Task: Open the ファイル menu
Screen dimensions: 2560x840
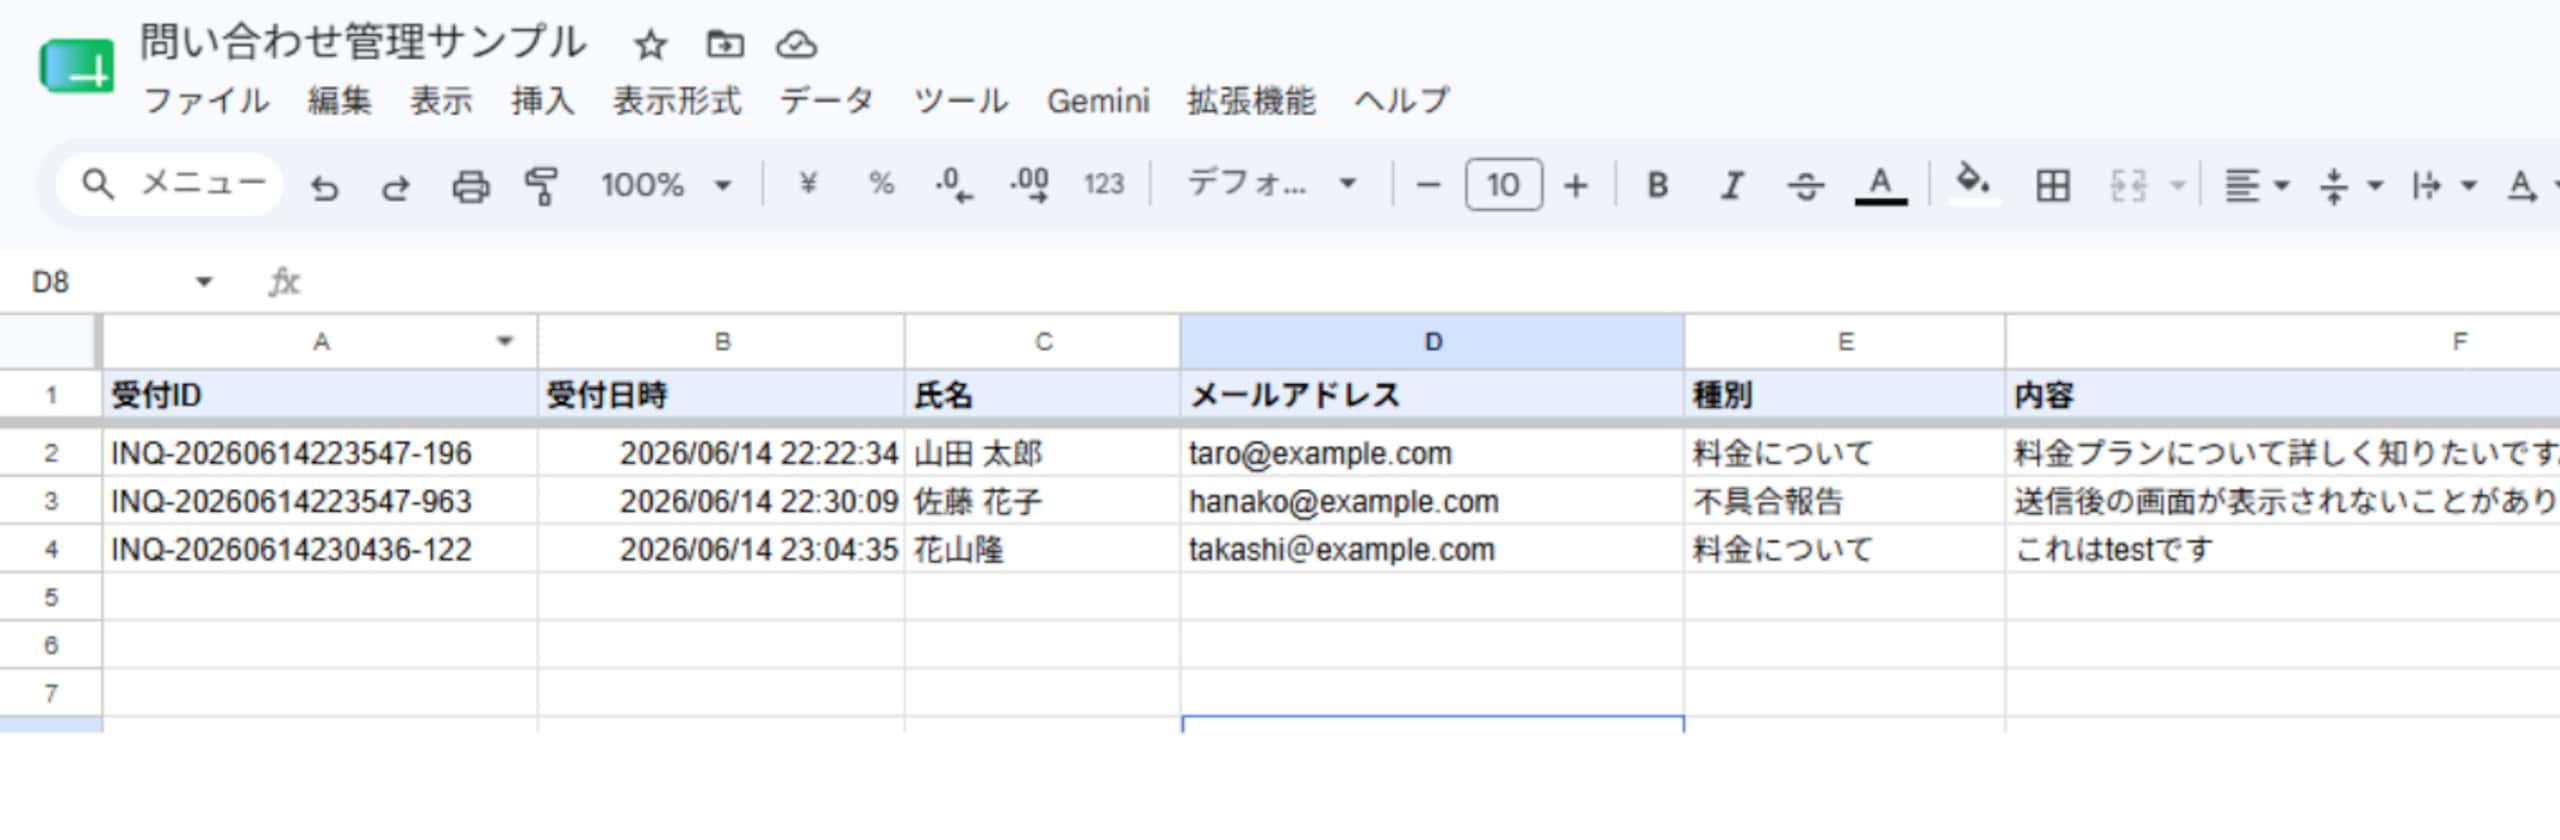Action: pos(207,101)
